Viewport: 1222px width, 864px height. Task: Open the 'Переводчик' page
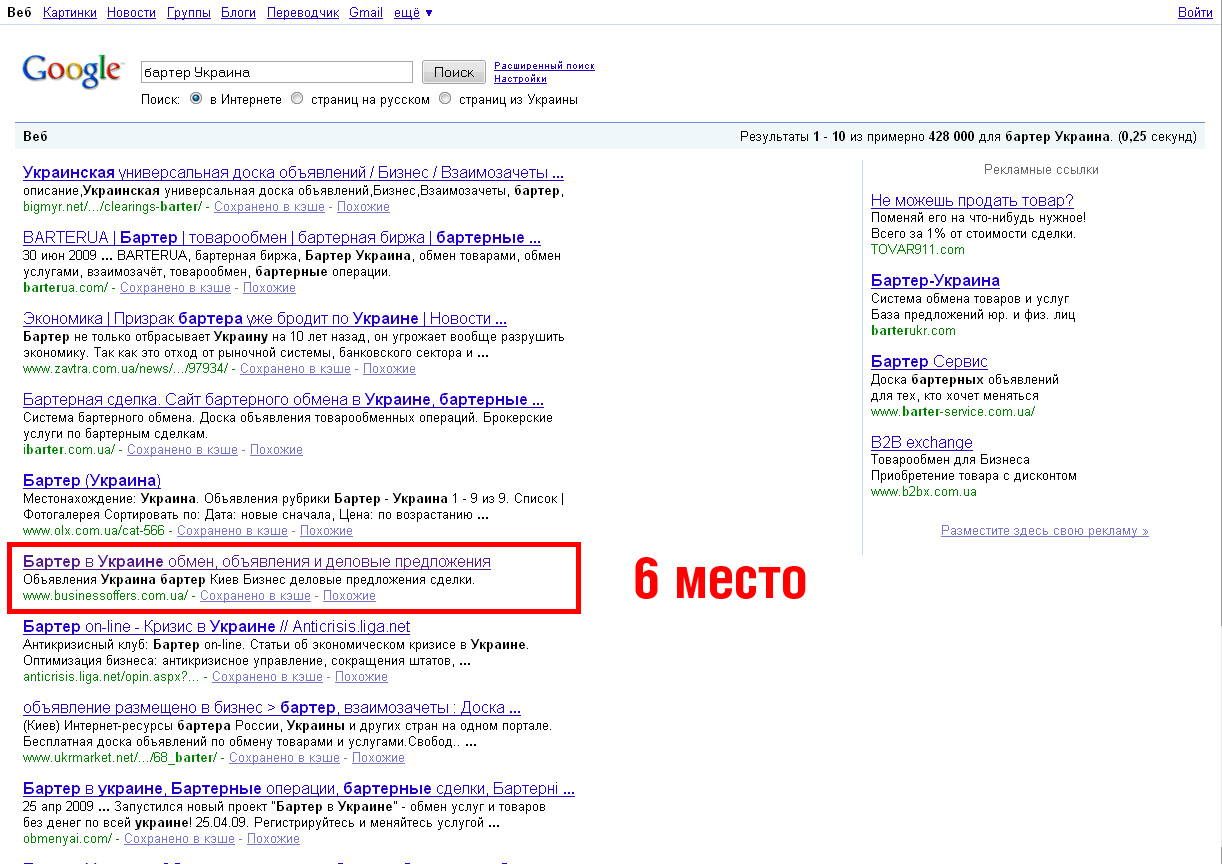[x=301, y=12]
